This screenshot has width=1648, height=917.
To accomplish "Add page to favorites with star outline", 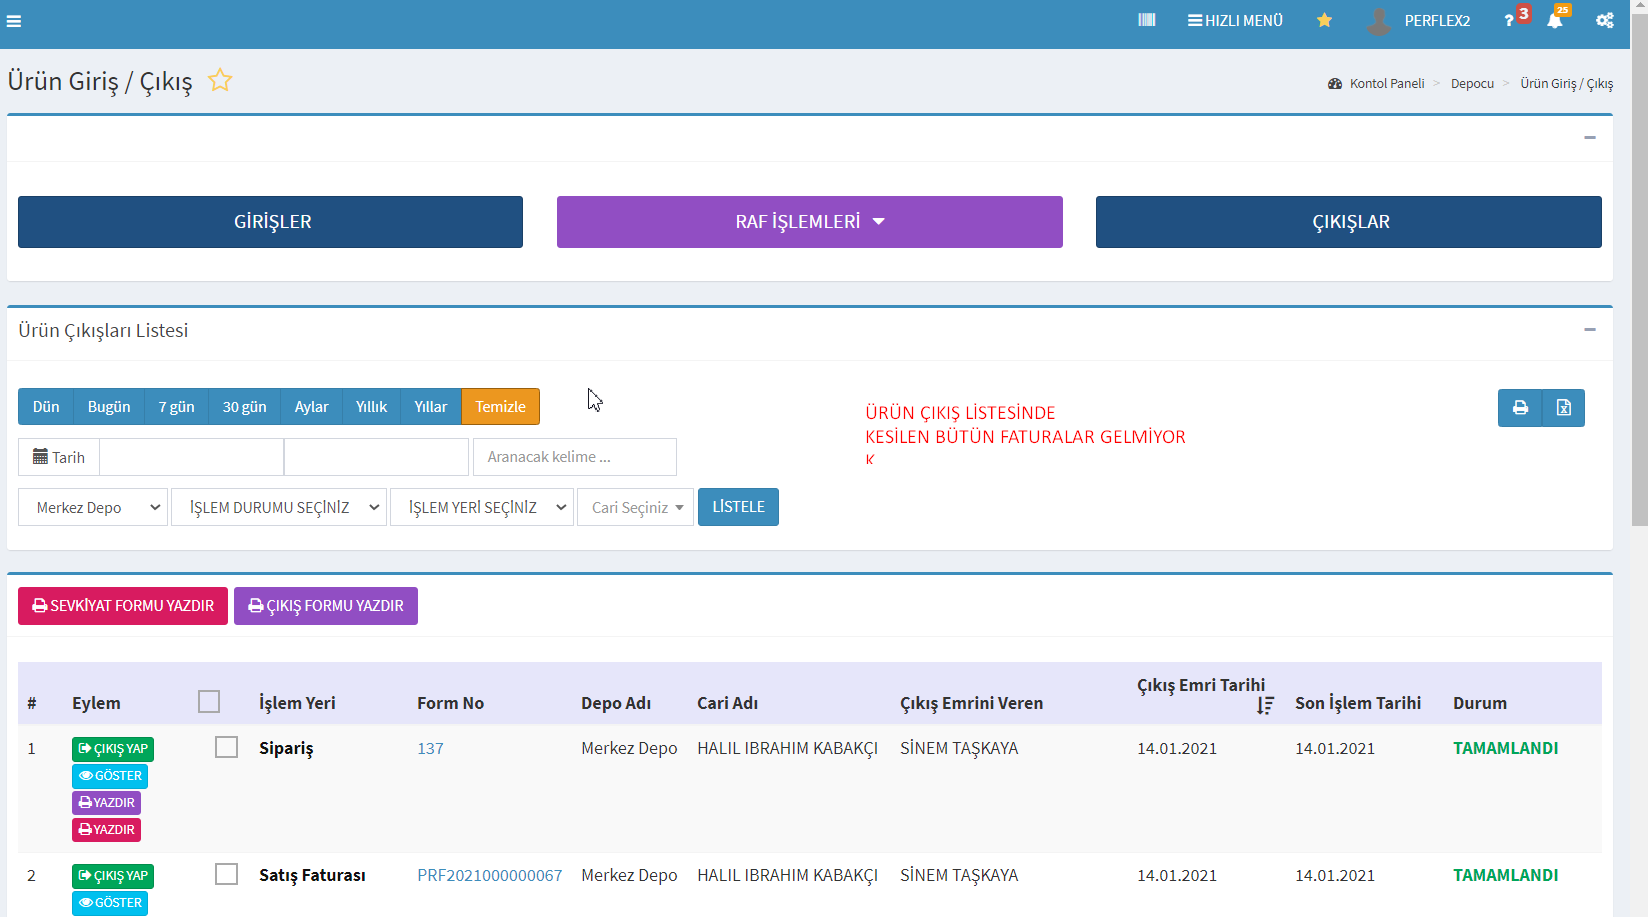I will click(x=220, y=80).
